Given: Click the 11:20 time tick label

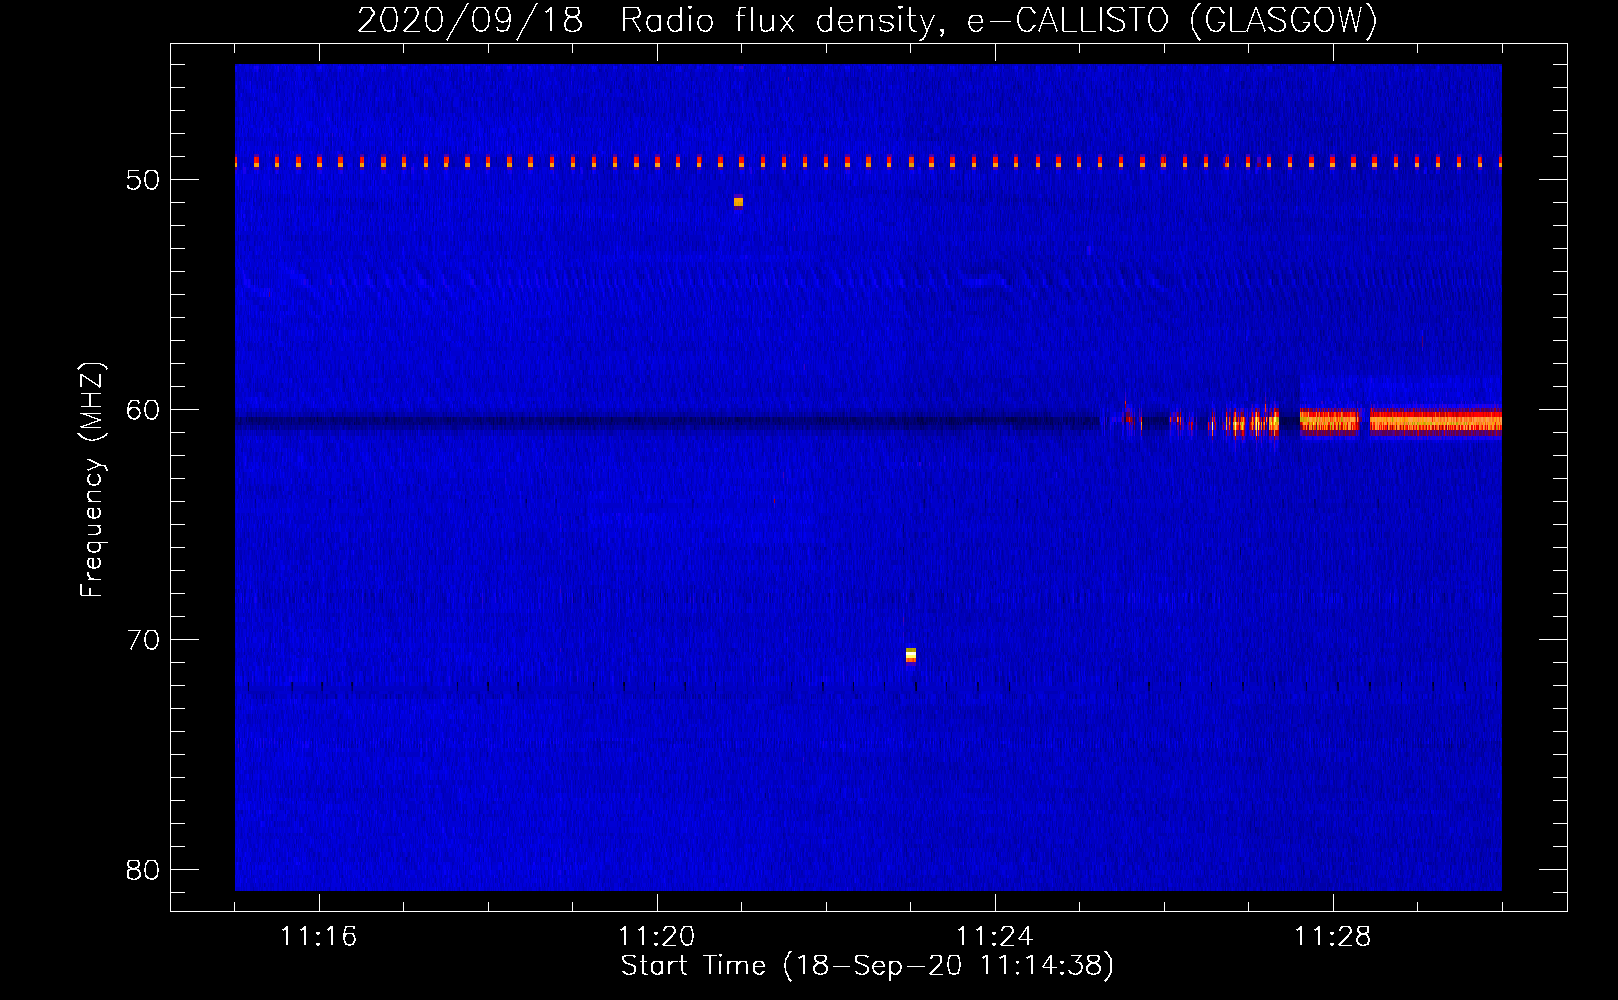Looking at the screenshot, I should pos(656,937).
